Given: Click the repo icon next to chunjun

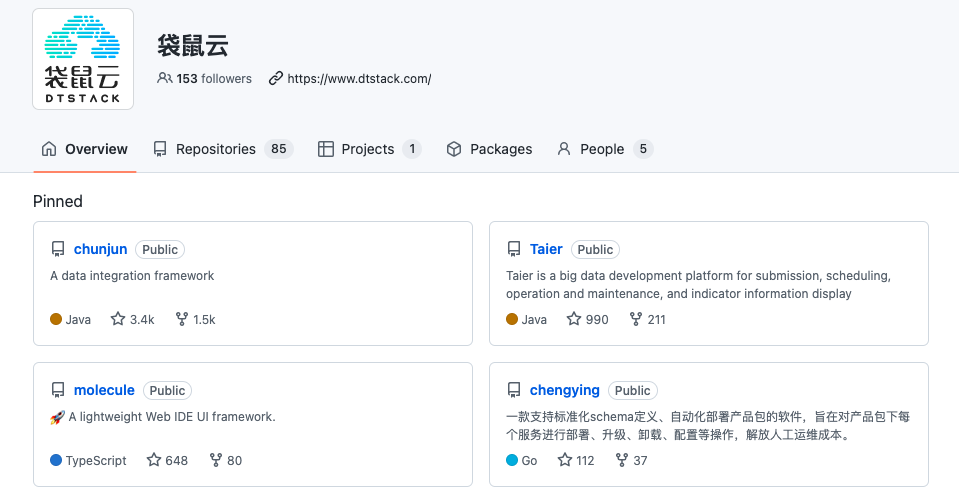Looking at the screenshot, I should coord(57,249).
